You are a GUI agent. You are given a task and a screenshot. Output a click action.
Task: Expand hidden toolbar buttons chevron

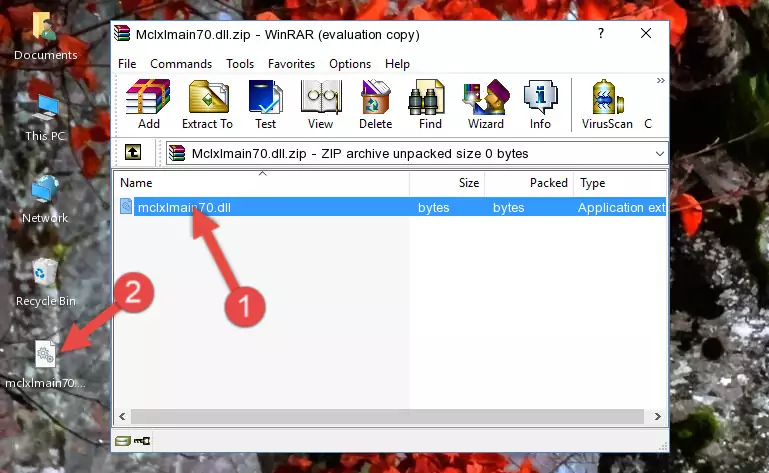point(661,80)
